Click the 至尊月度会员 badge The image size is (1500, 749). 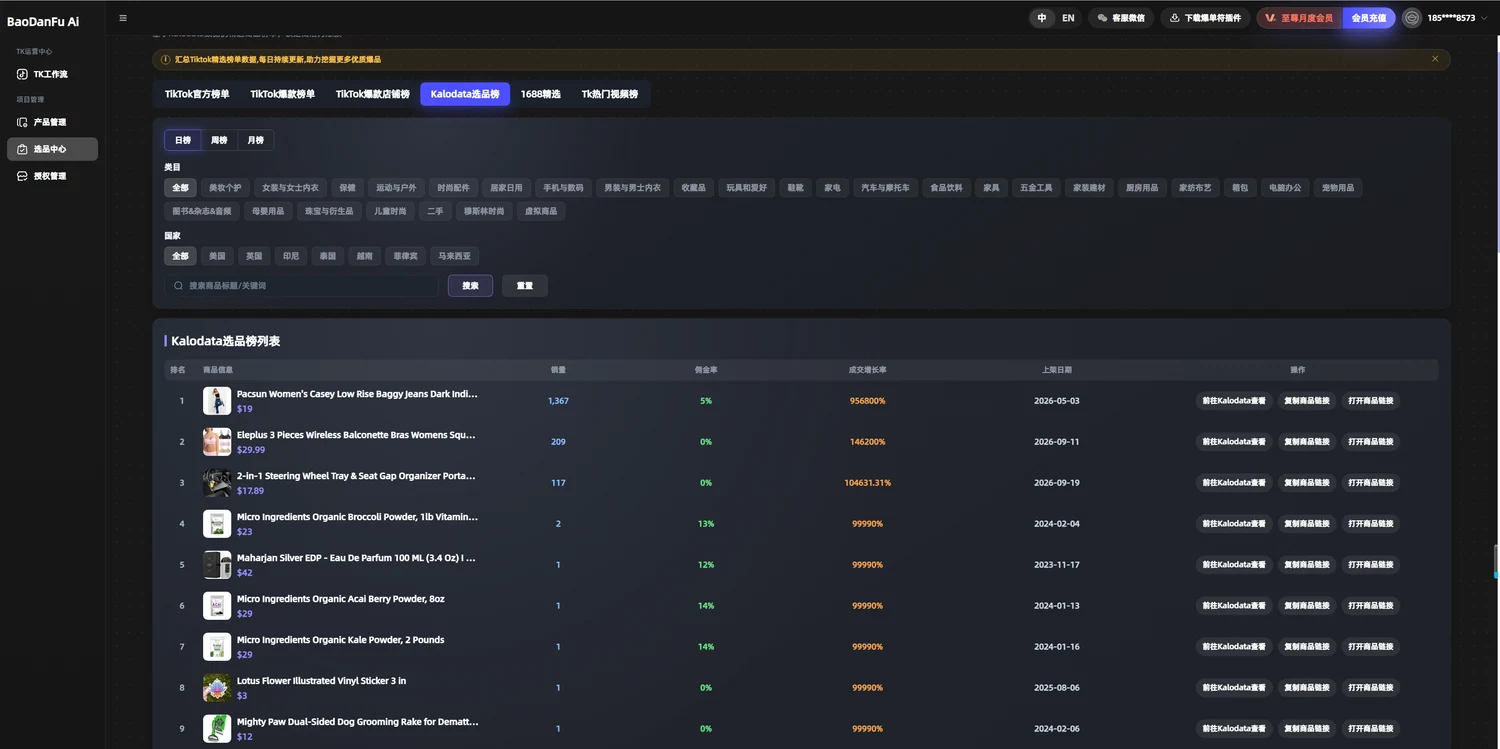coord(1300,18)
